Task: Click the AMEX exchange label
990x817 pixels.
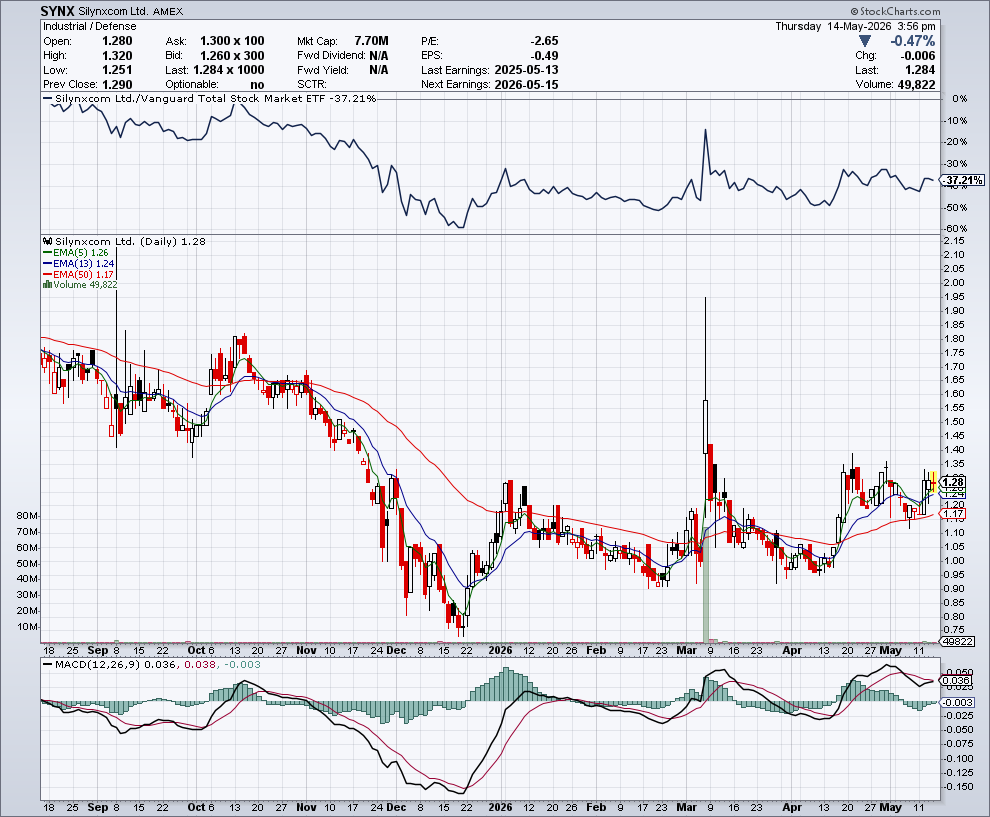Action: (x=168, y=11)
